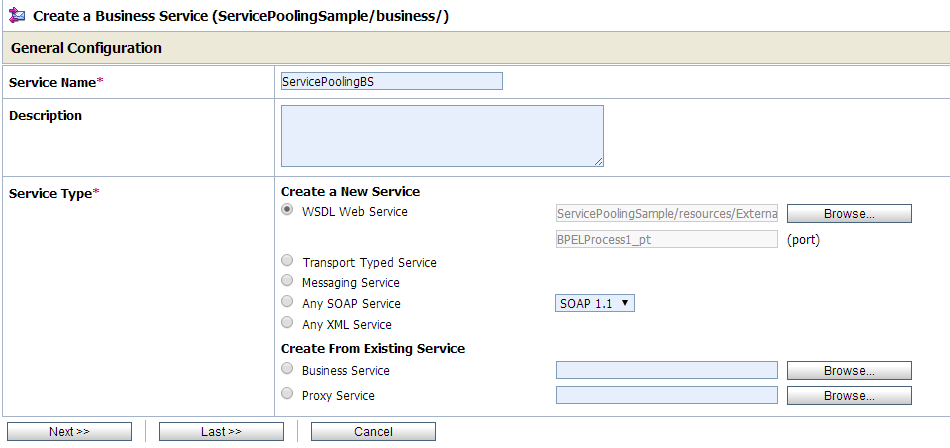Click the Service Name text field
The height and width of the screenshot is (448, 950).
point(392,82)
